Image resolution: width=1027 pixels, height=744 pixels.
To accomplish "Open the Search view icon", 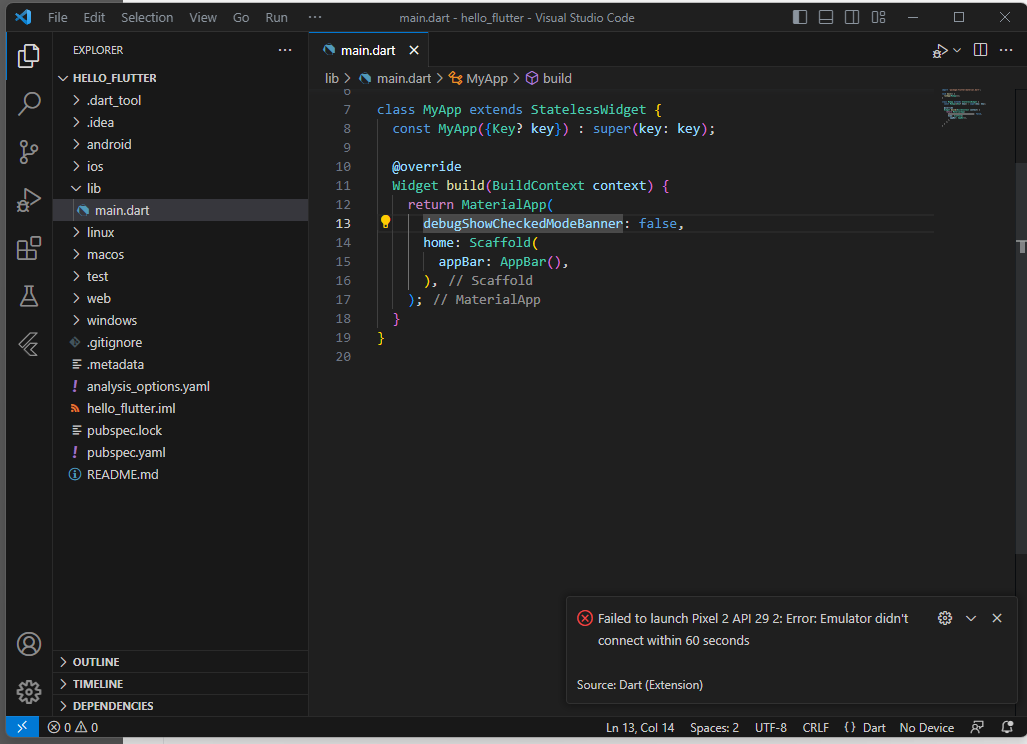I will (x=28, y=103).
